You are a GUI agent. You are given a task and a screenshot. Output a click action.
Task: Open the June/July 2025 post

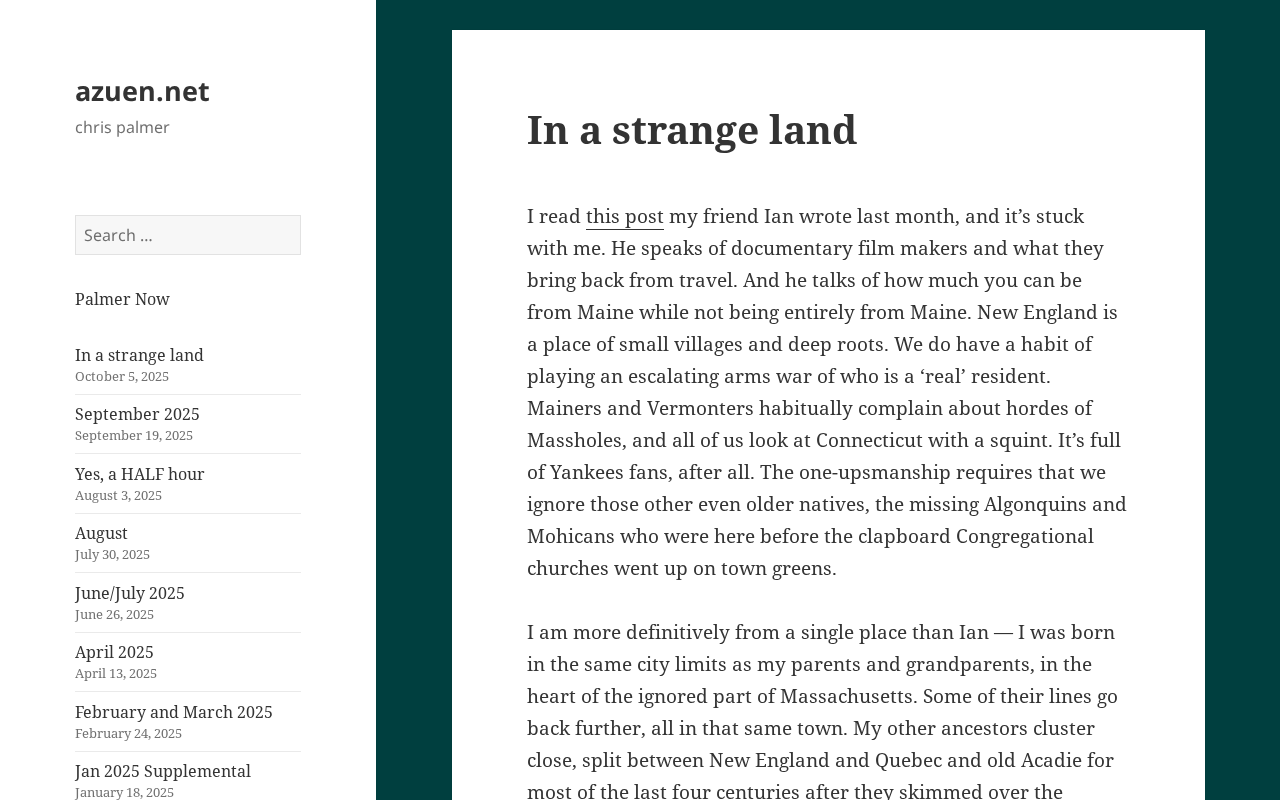[130, 593]
